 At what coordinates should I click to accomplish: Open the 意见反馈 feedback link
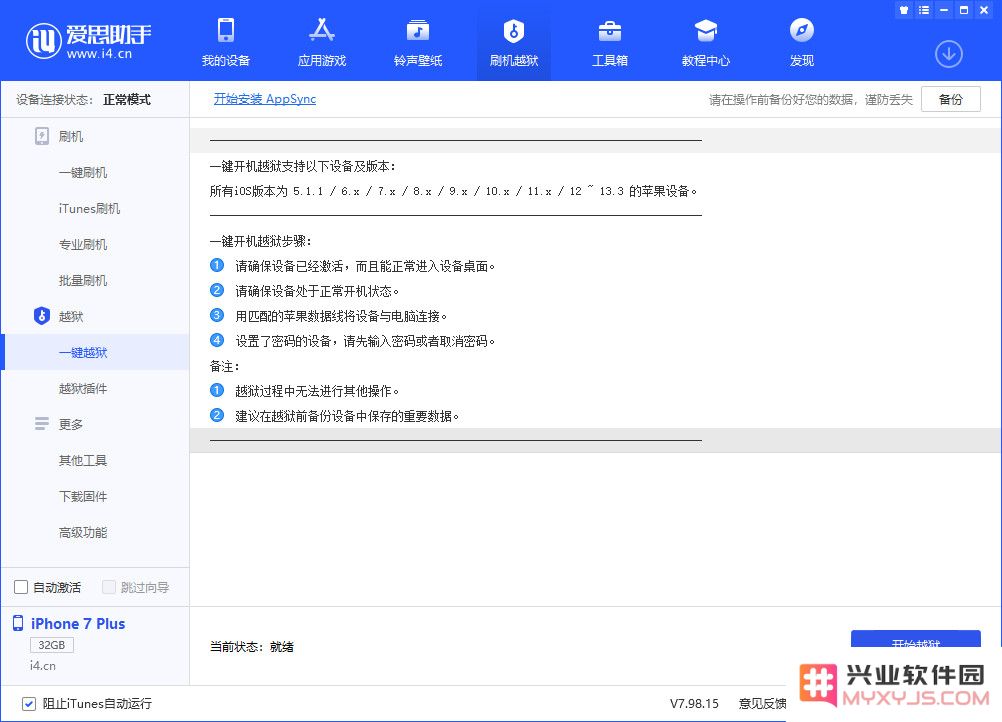click(x=762, y=703)
